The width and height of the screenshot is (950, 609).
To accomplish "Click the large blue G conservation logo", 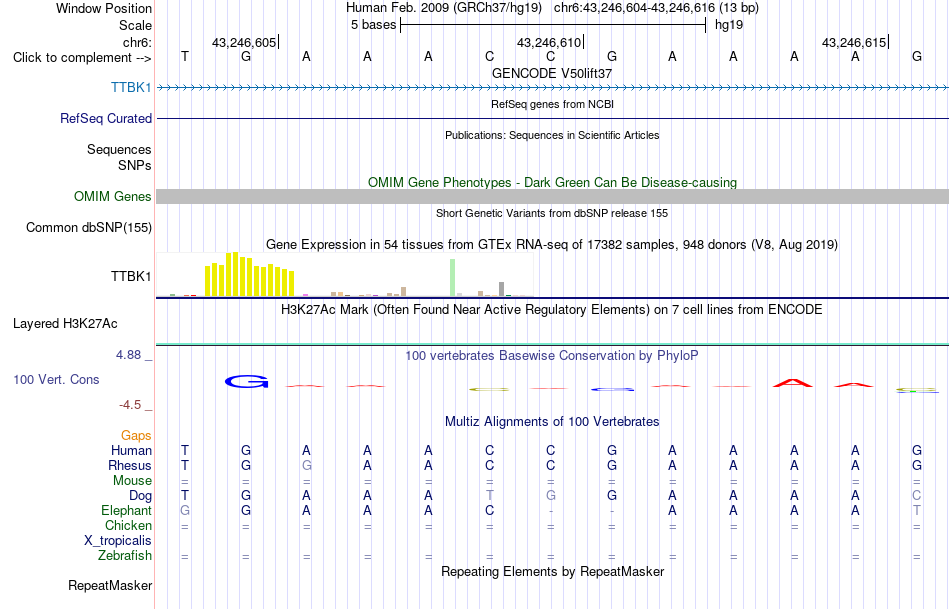I will (x=247, y=381).
